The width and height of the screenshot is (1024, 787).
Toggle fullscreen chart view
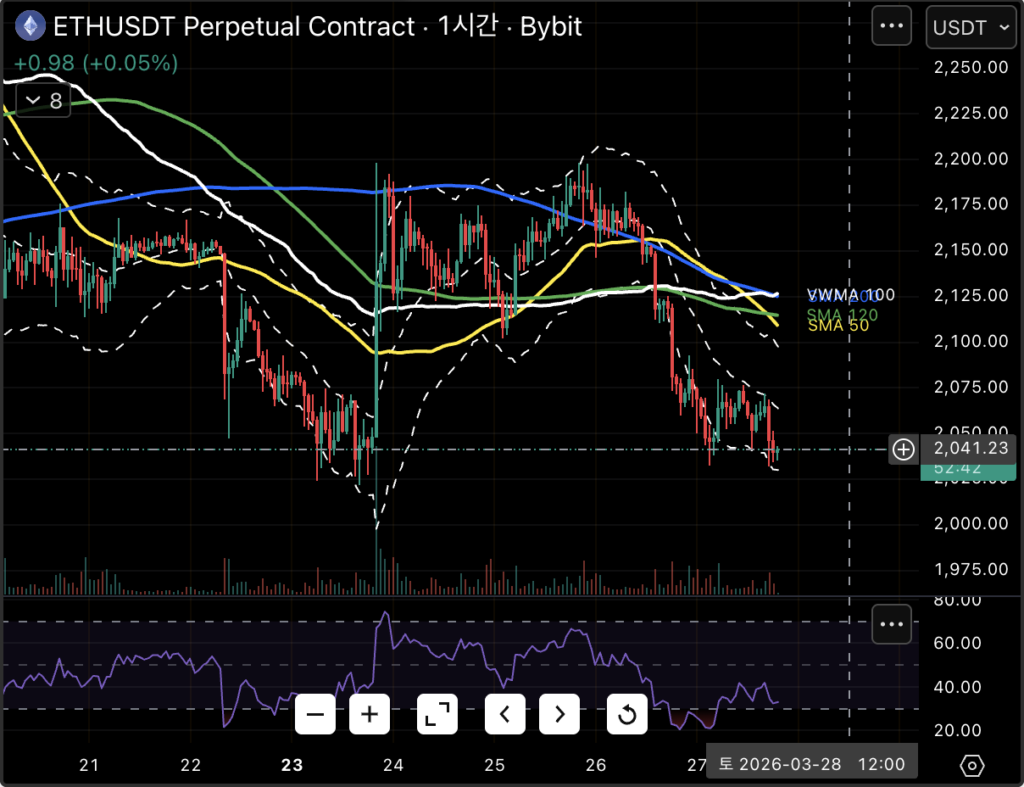437,714
